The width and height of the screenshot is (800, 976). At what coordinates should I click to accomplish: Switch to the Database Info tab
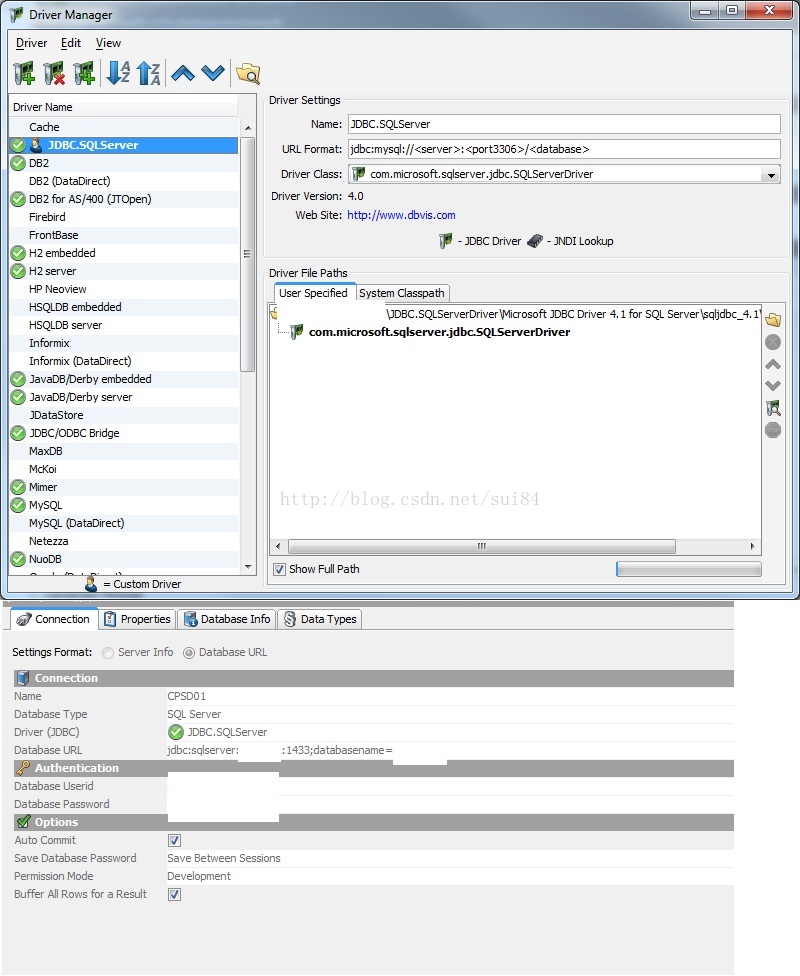[x=227, y=619]
